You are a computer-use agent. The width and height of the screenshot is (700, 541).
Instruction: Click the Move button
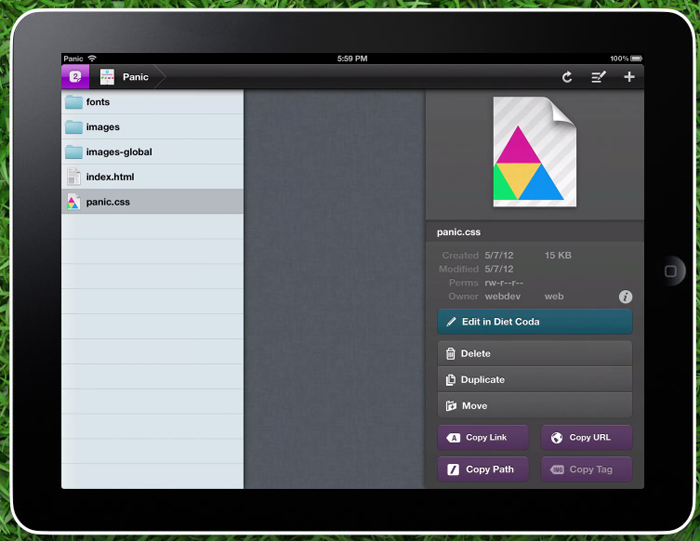tap(534, 405)
